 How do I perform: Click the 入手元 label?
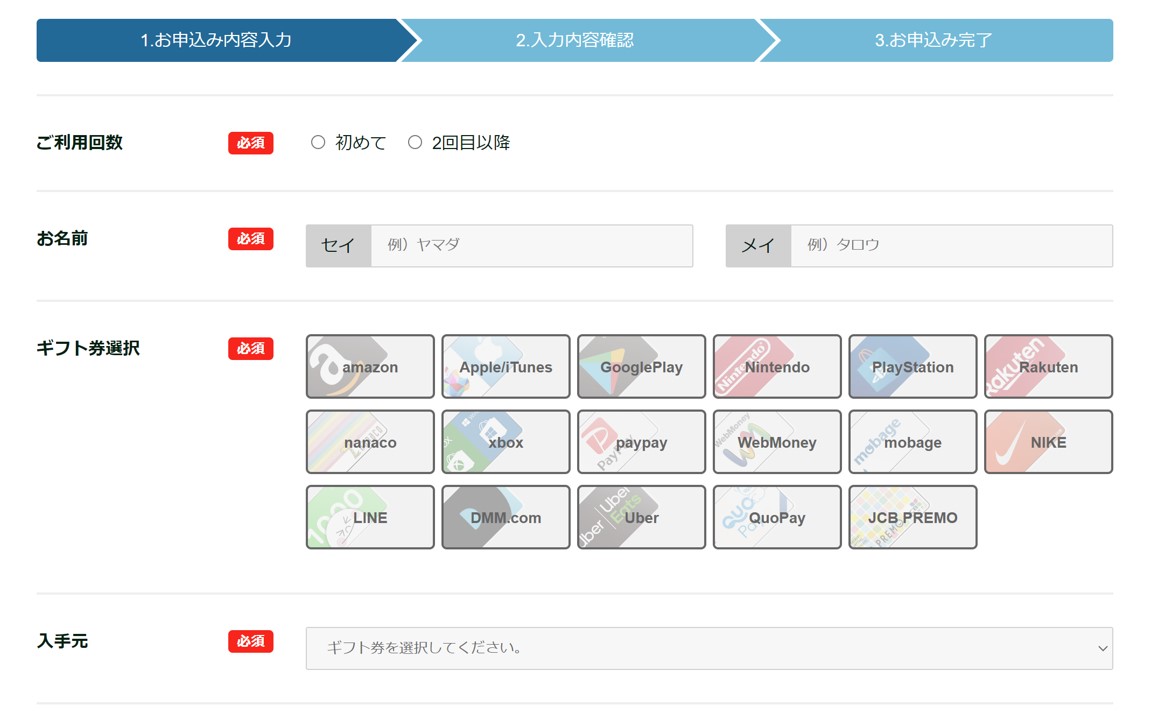coord(62,641)
